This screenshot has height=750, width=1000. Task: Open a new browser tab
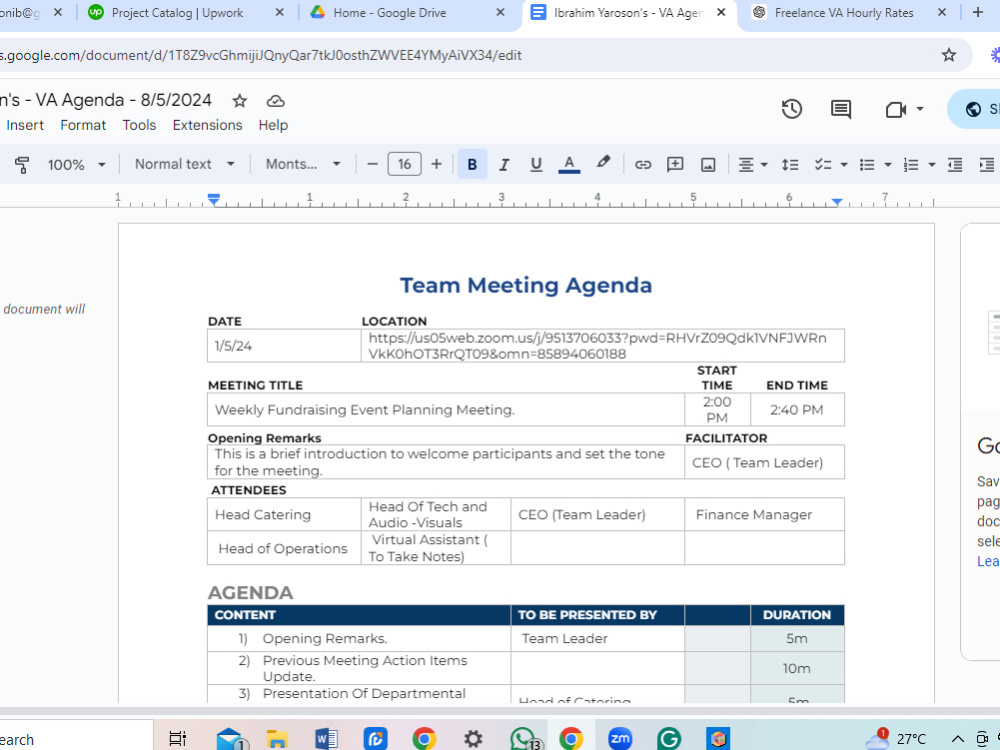pos(977,12)
